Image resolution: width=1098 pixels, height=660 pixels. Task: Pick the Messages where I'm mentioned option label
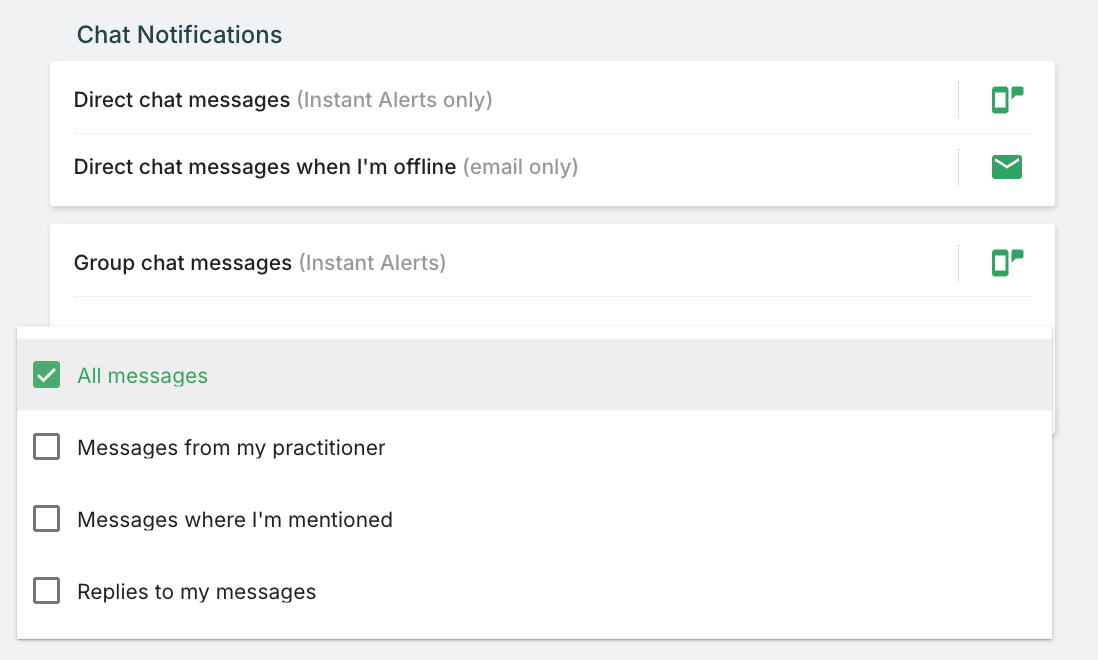pos(235,520)
